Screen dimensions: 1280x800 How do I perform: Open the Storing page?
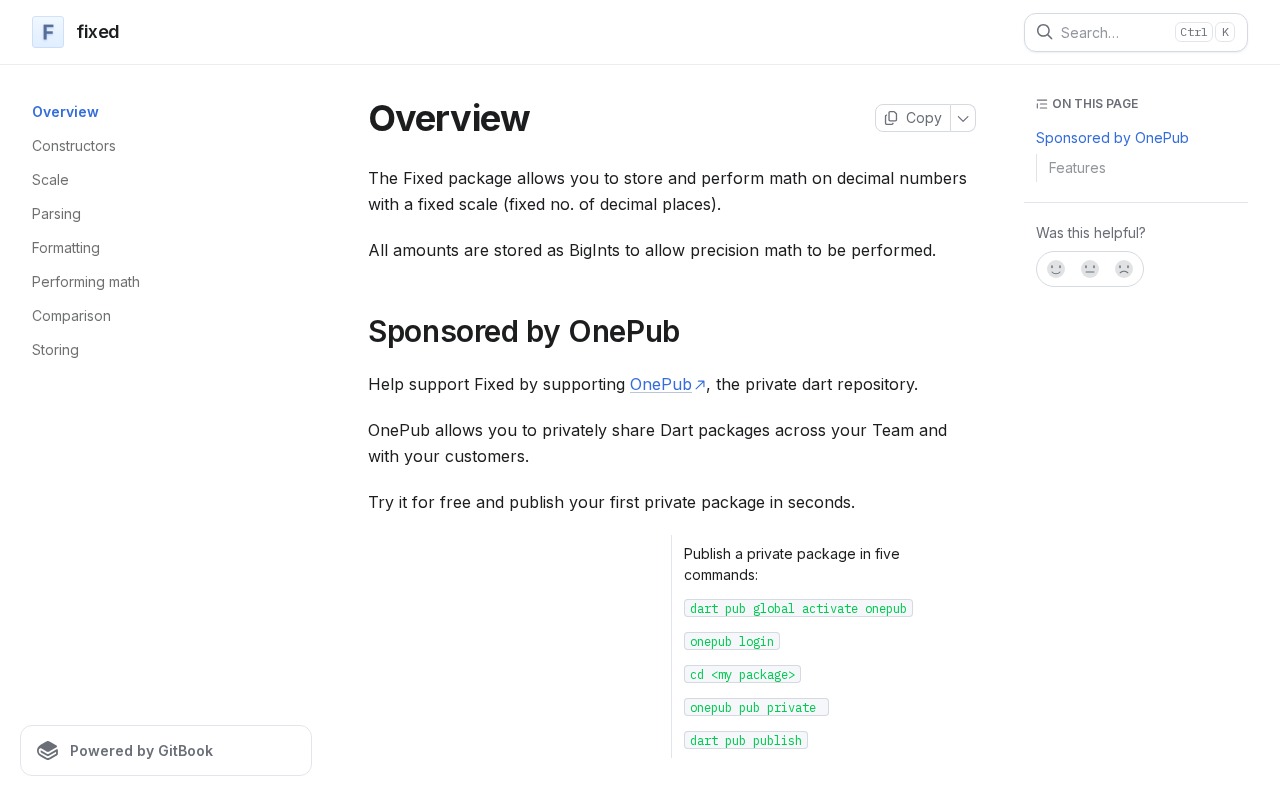[x=55, y=350]
